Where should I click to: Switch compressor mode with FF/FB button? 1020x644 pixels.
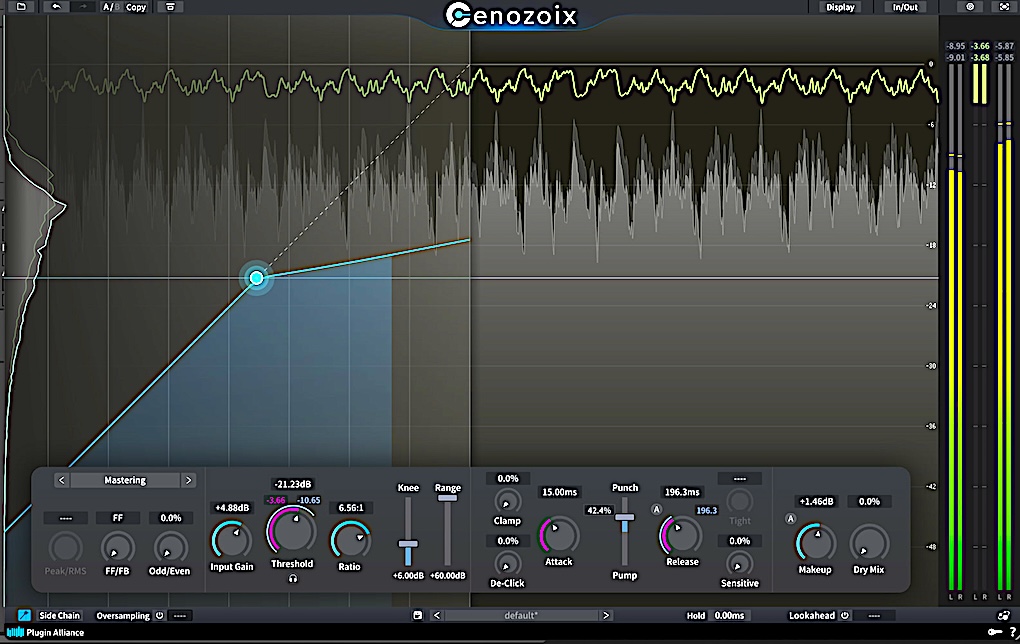click(118, 518)
